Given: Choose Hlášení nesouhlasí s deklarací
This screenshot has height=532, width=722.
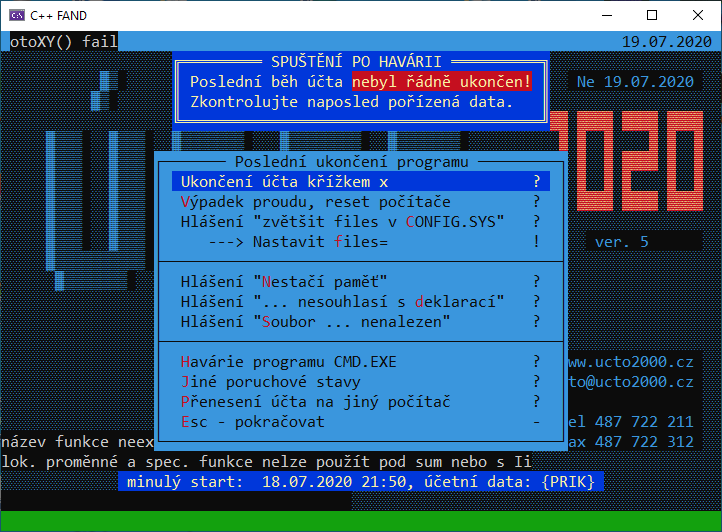Looking at the screenshot, I should click(x=342, y=302).
